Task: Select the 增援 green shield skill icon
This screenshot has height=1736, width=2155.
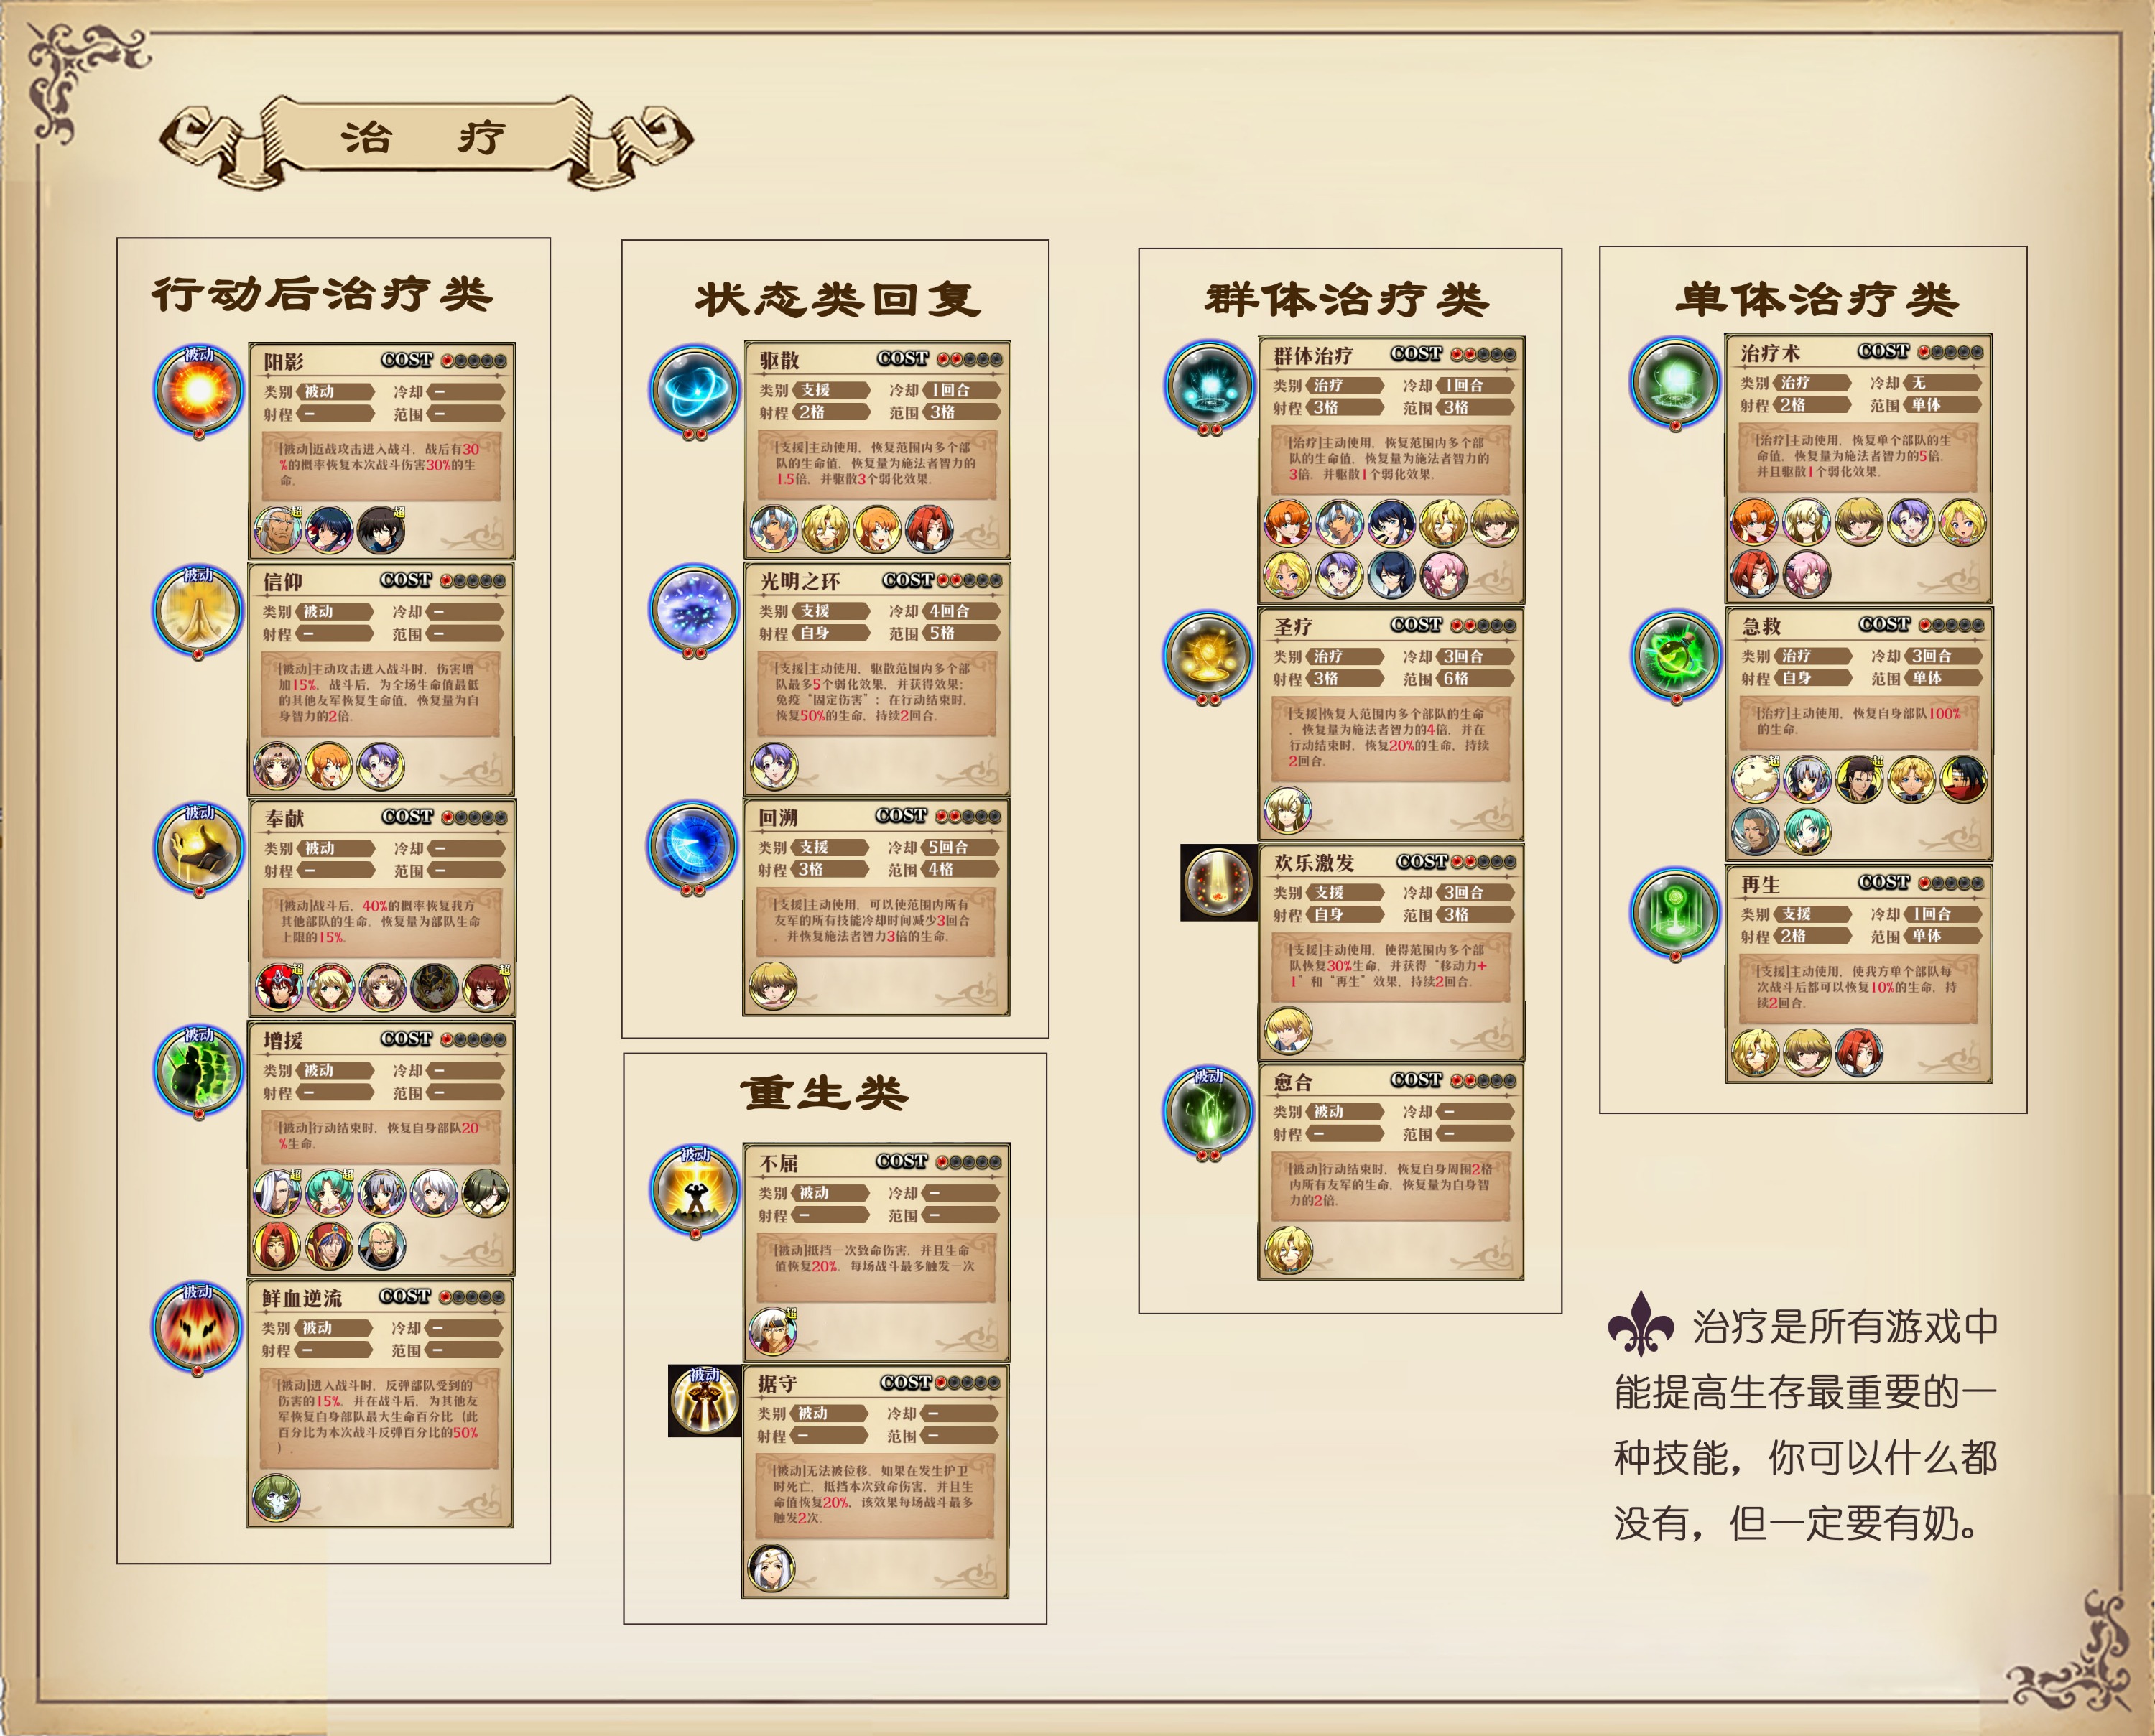Action: [198, 1068]
